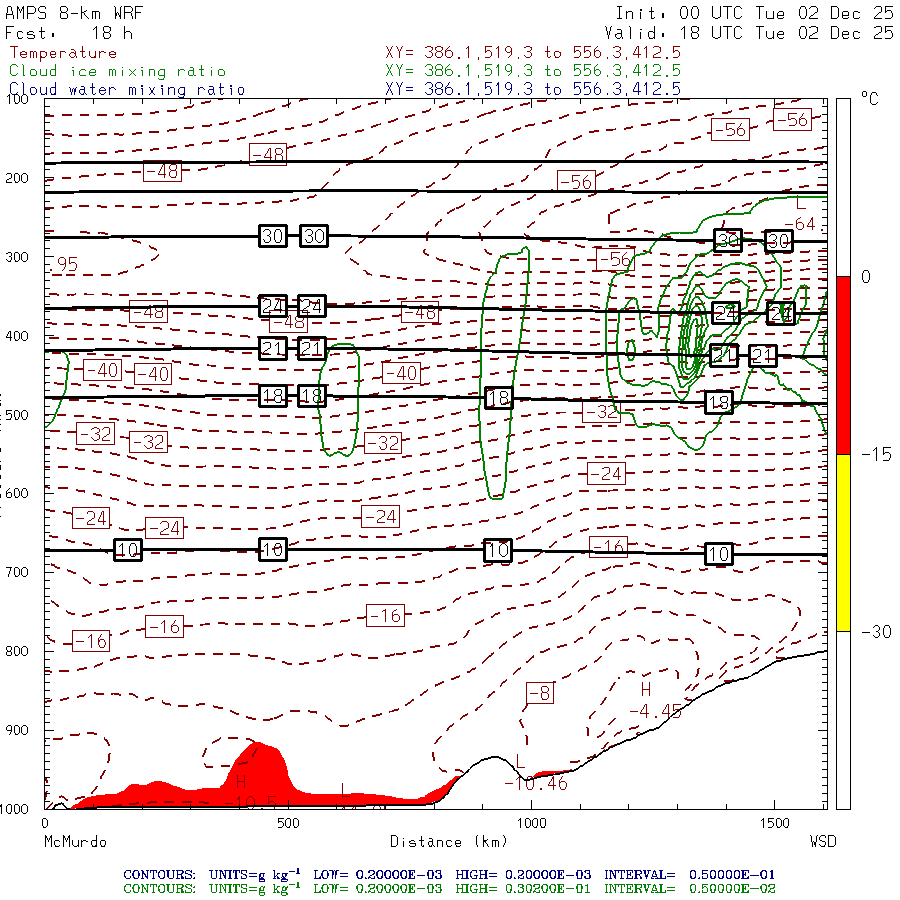This screenshot has width=900, height=900.
Task: Click the °C unit label above colorbar
Action: 870,99
